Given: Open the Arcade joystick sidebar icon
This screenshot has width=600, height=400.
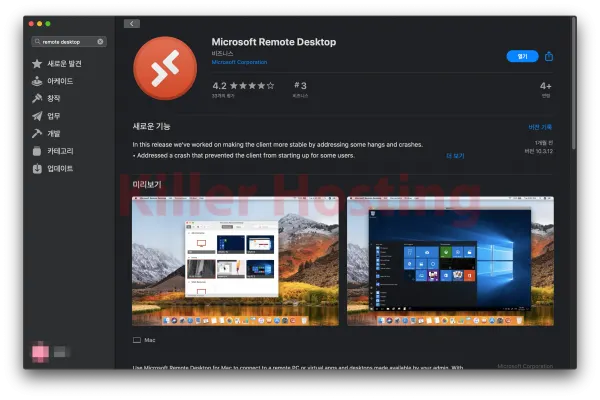Looking at the screenshot, I should pos(37,81).
